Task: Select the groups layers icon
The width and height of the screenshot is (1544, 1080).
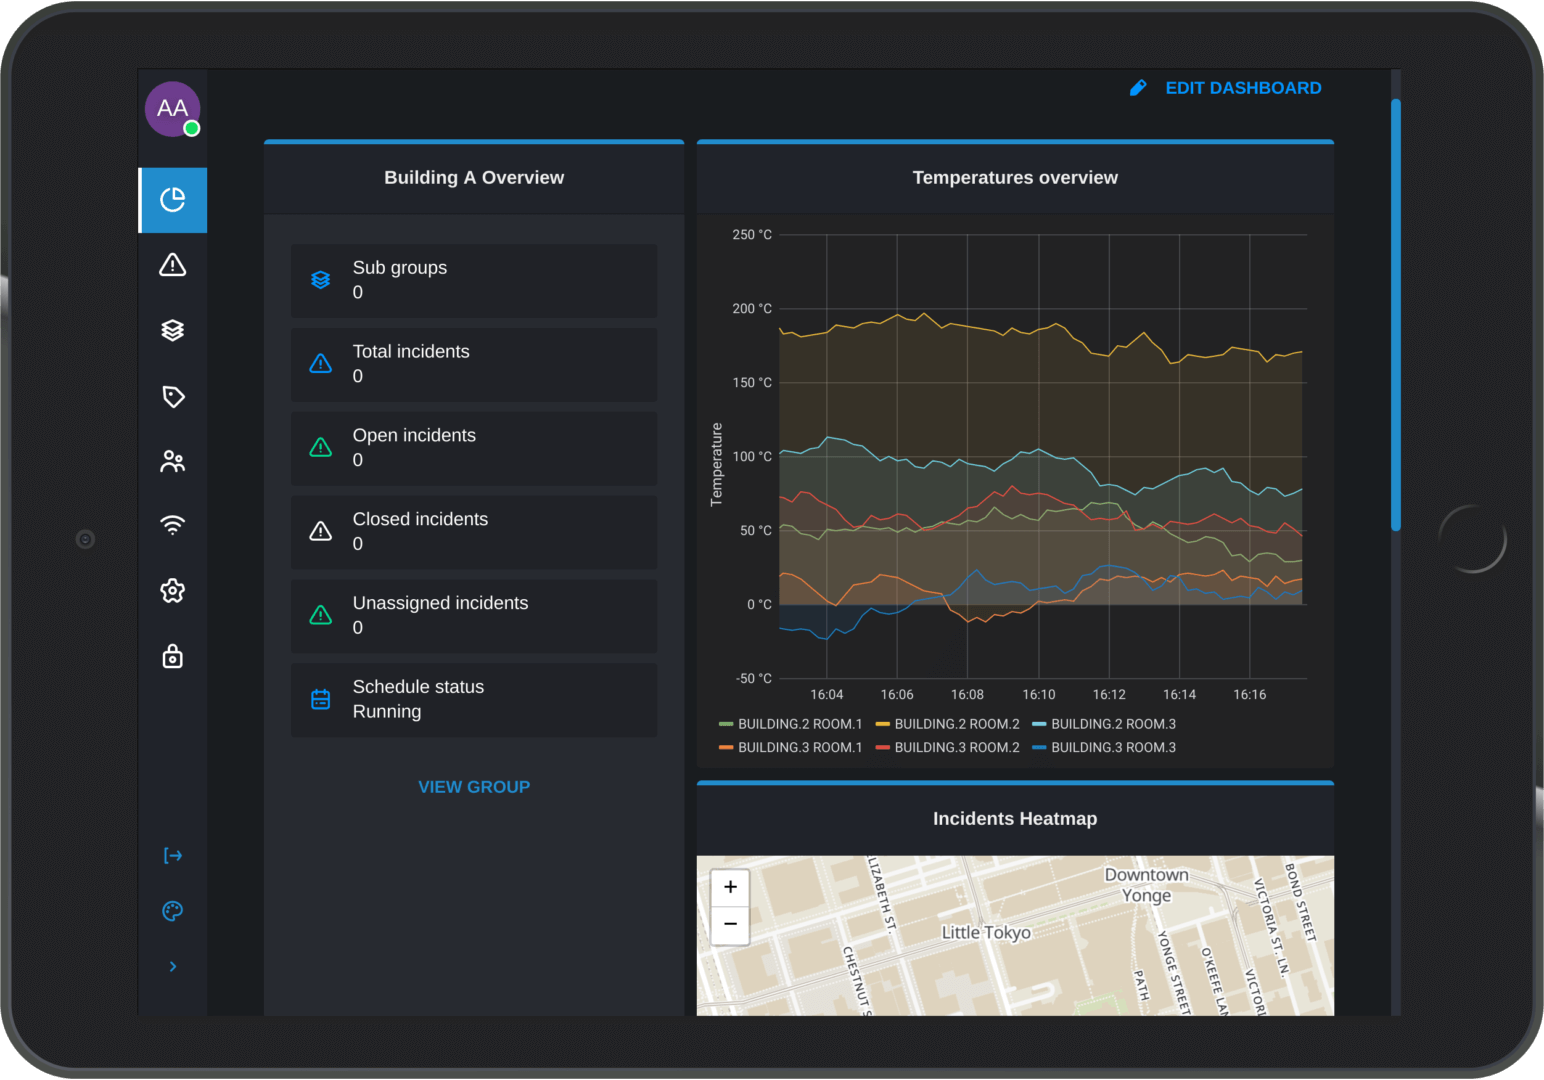Action: [x=172, y=330]
